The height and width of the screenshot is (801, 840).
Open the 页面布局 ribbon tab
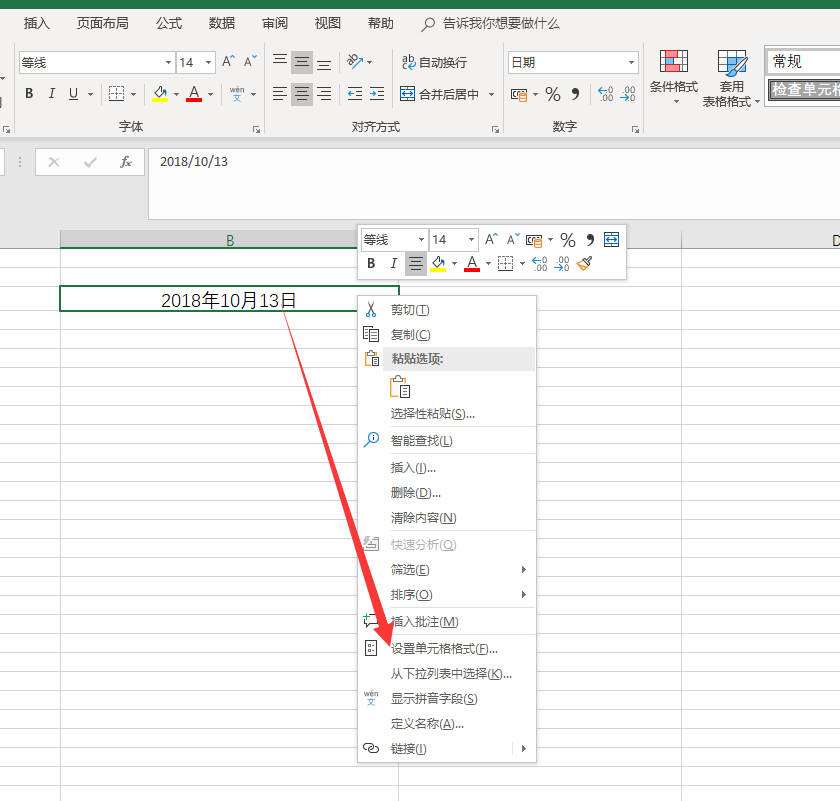(102, 24)
